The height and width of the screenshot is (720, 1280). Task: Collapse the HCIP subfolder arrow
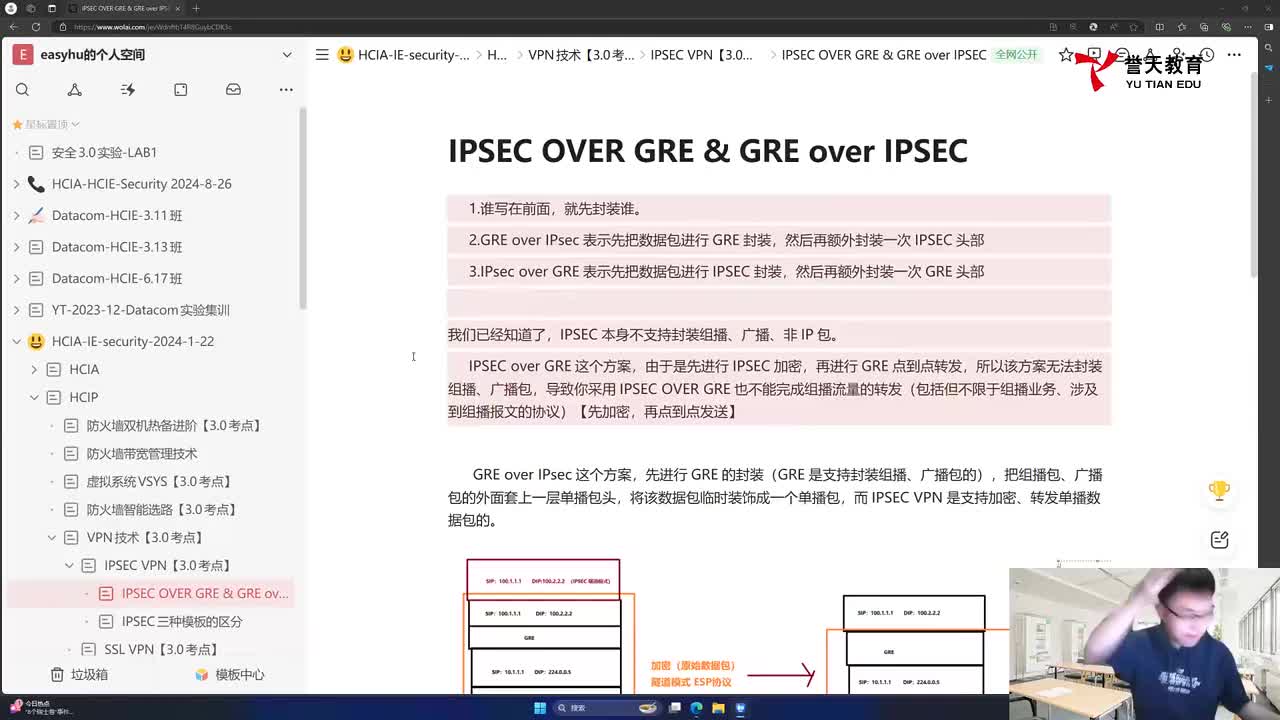(x=34, y=397)
